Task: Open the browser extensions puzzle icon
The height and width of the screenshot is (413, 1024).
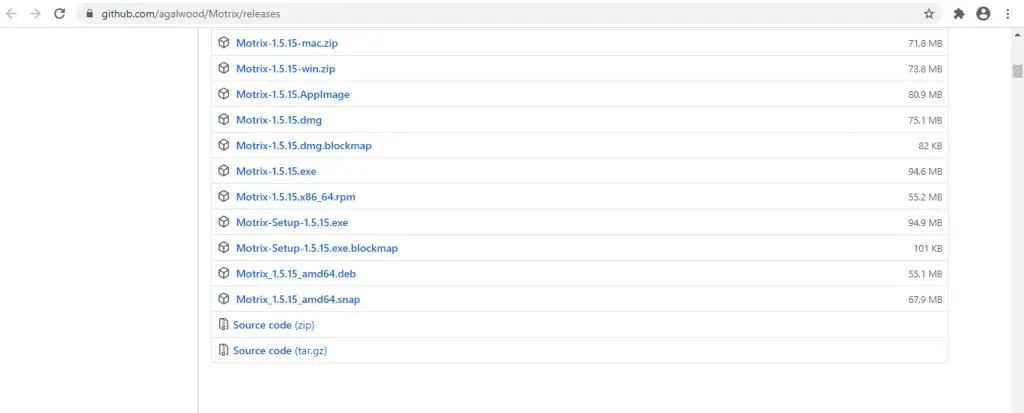Action: 959,14
